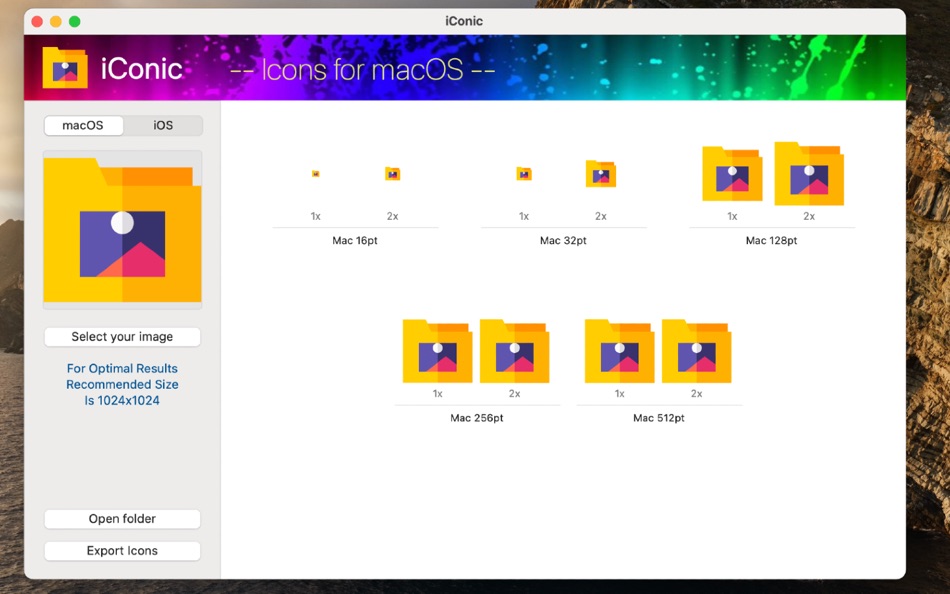This screenshot has width=950, height=594.
Task: Click the 1x label under Mac 512pt
Action: tap(619, 394)
